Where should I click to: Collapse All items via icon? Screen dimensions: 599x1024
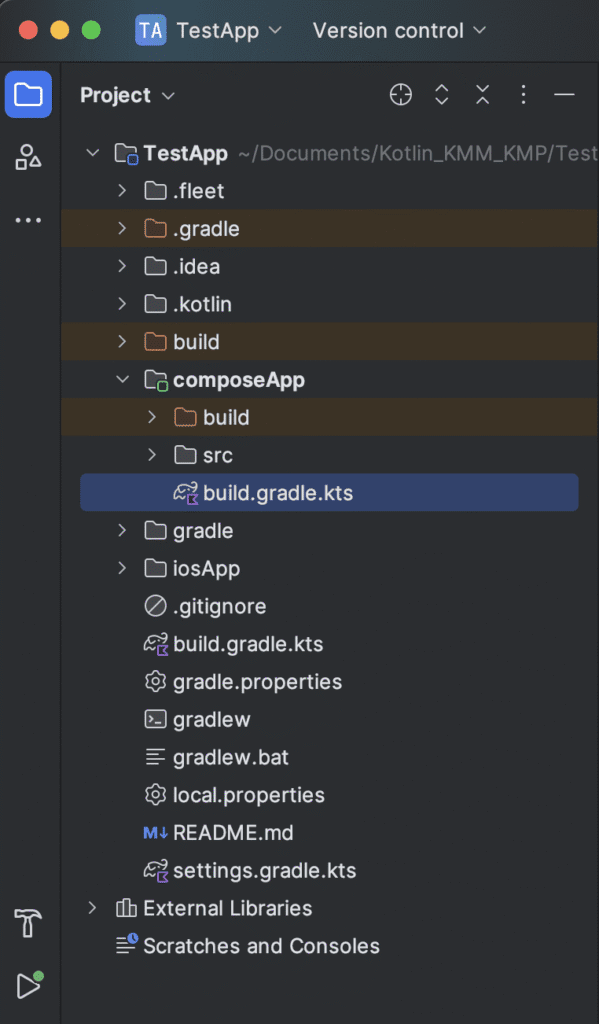pyautogui.click(x=482, y=94)
